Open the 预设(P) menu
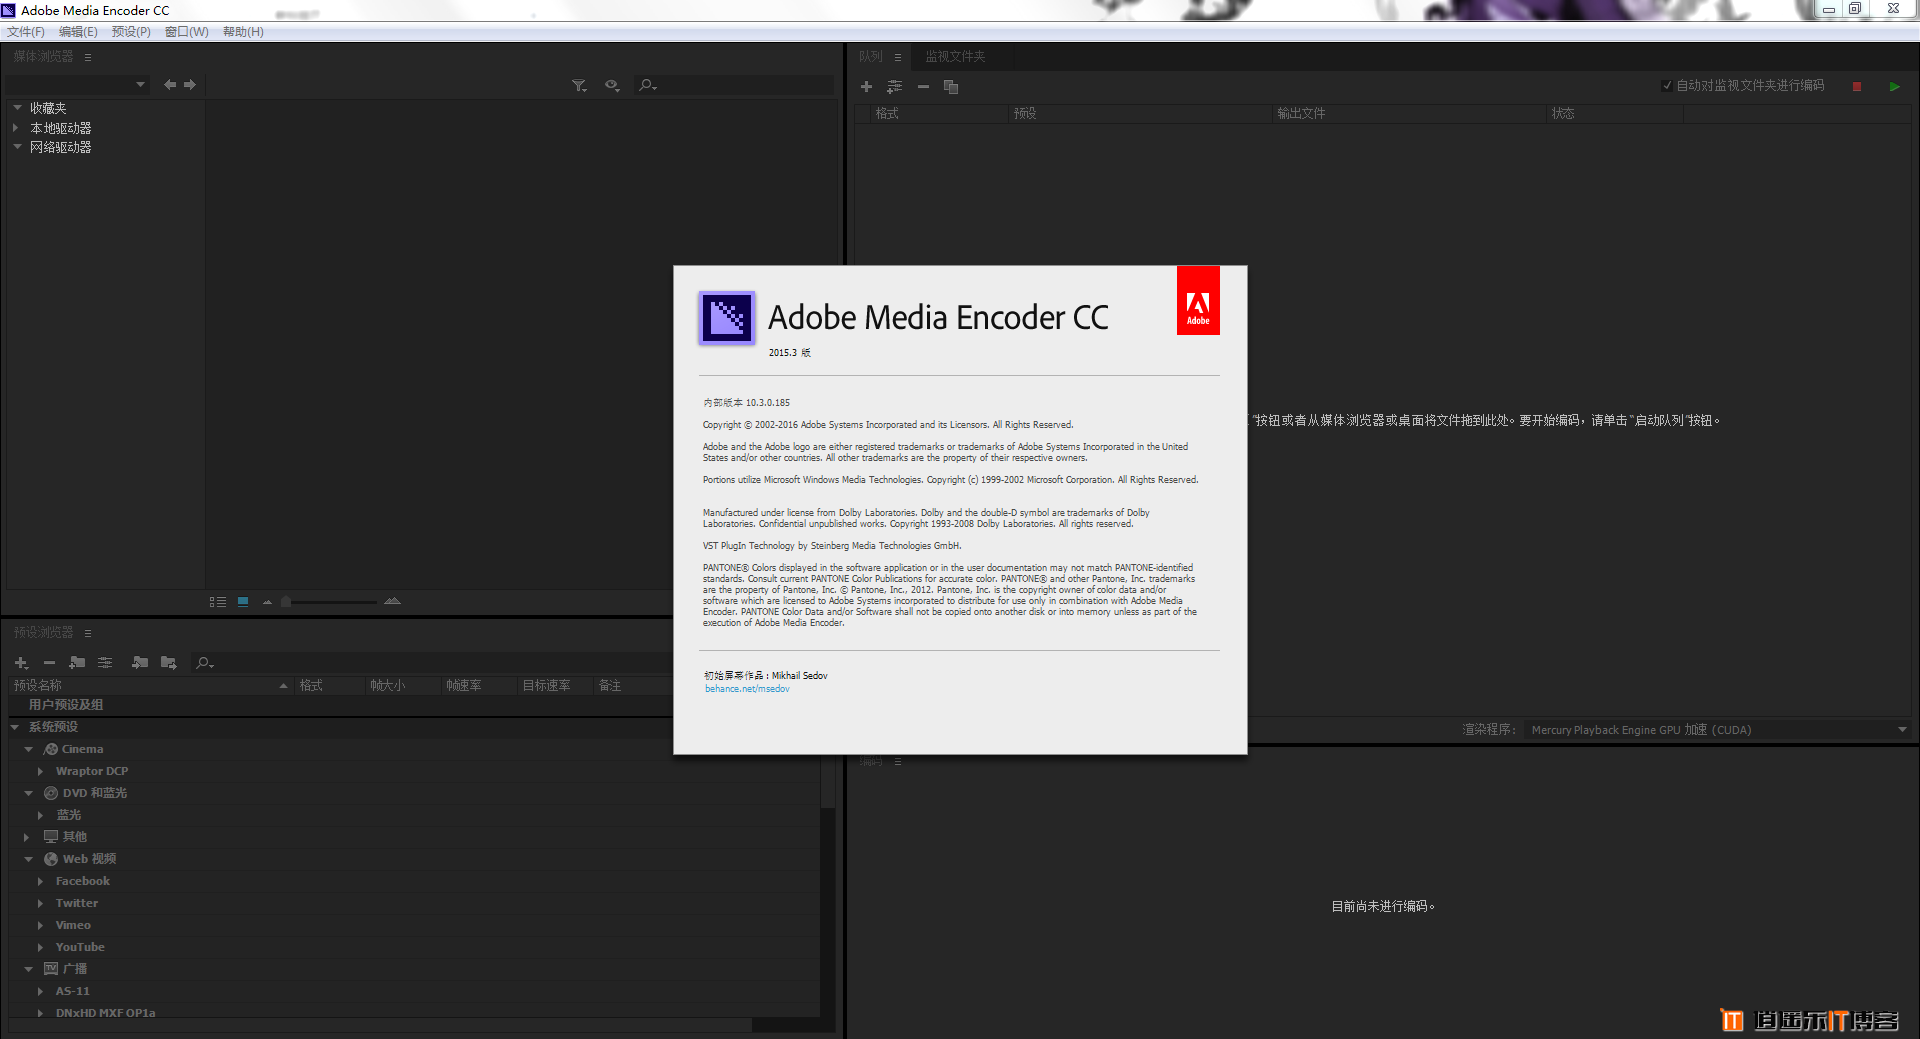 point(131,32)
